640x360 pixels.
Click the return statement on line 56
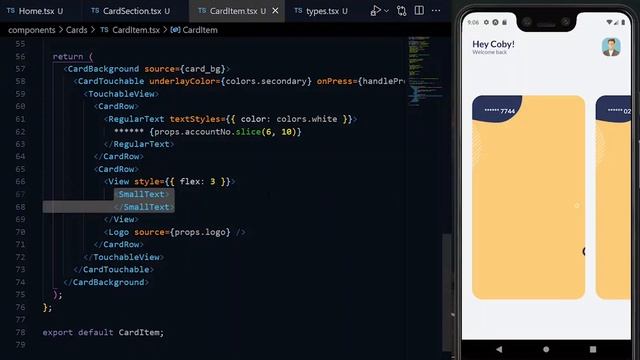73,57
